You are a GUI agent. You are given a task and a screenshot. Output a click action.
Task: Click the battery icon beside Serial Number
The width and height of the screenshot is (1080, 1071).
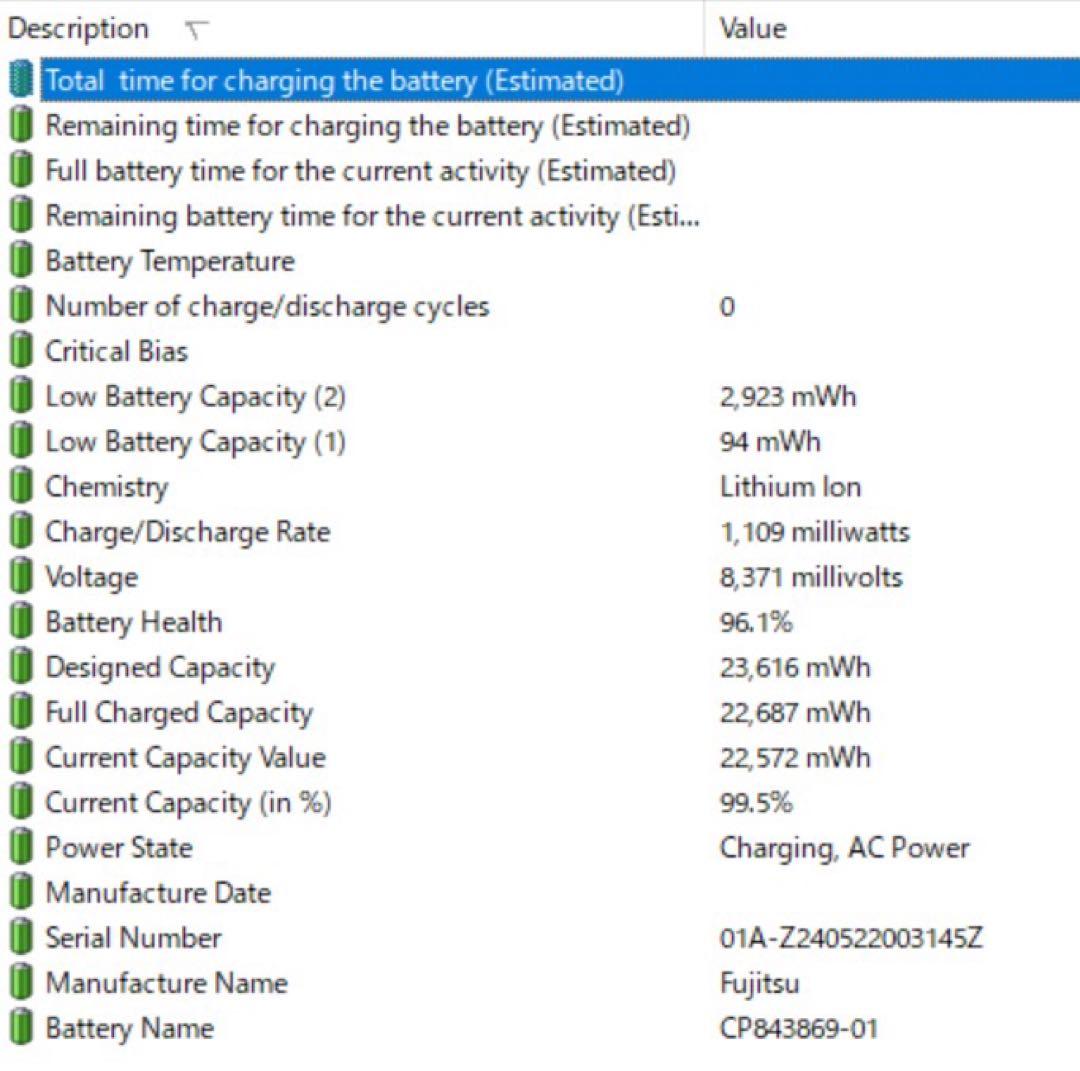point(22,938)
